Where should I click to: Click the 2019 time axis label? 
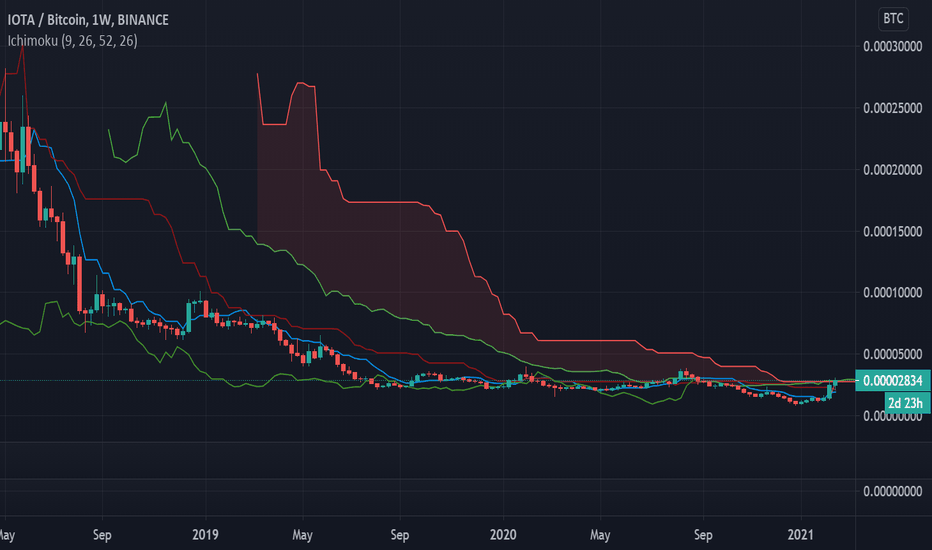tap(206, 535)
